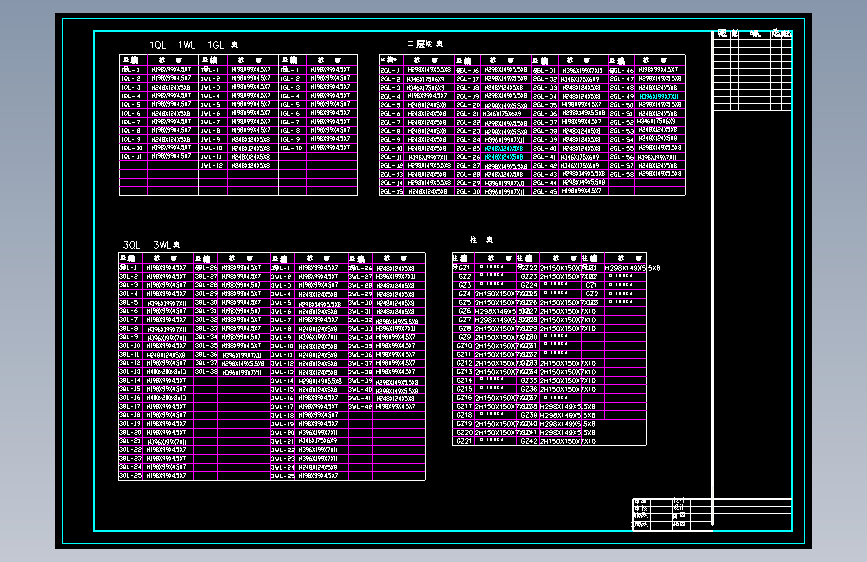
Task: Select the 'GZ21' column label
Action: tap(464, 441)
